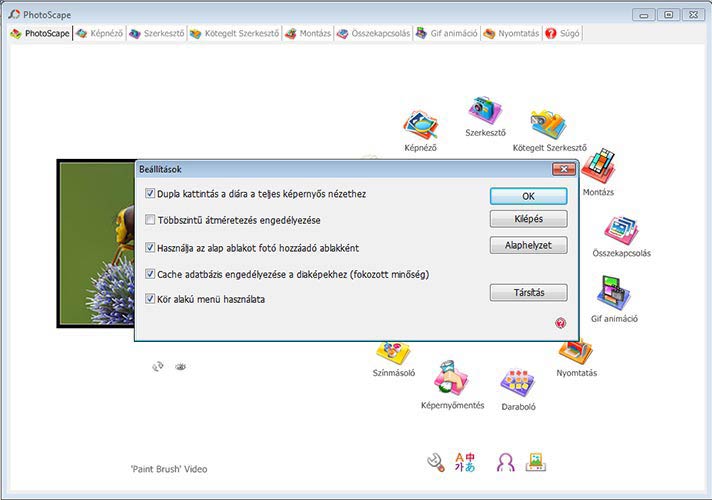Image resolution: width=712 pixels, height=500 pixels.
Task: Click the language selection icon
Action: tap(466, 461)
